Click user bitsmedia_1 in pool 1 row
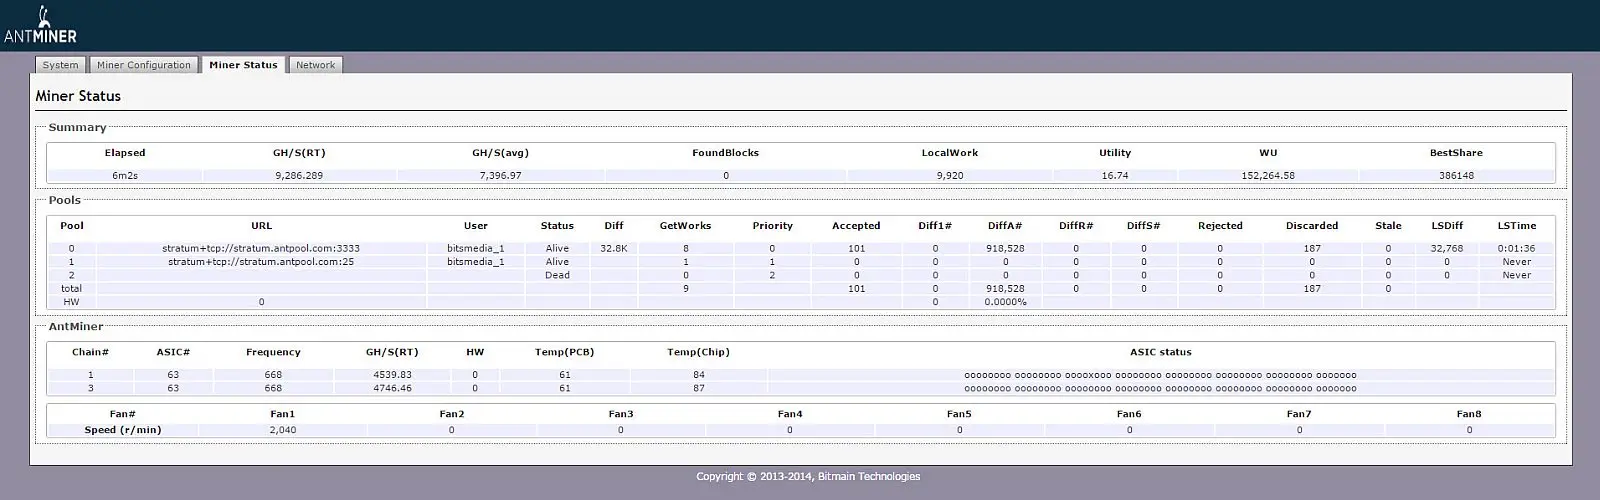This screenshot has height=500, width=1600. pyautogui.click(x=476, y=262)
